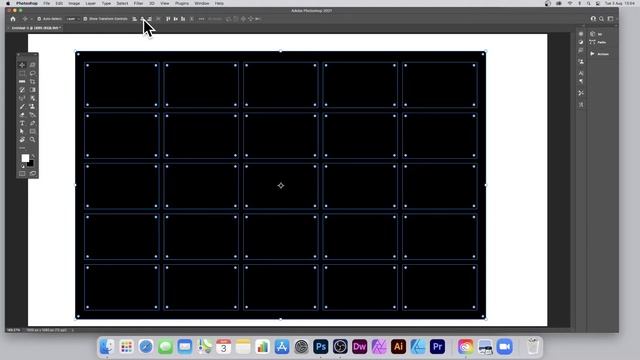Toggle Quick Mask mode
The height and width of the screenshot is (360, 640).
click(x=22, y=173)
